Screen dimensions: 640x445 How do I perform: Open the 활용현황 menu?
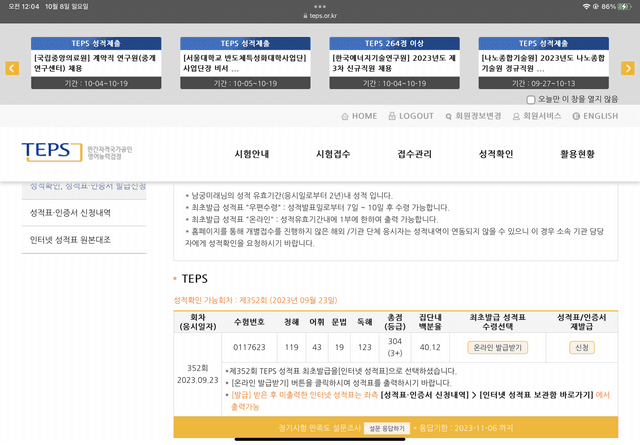[x=577, y=154]
